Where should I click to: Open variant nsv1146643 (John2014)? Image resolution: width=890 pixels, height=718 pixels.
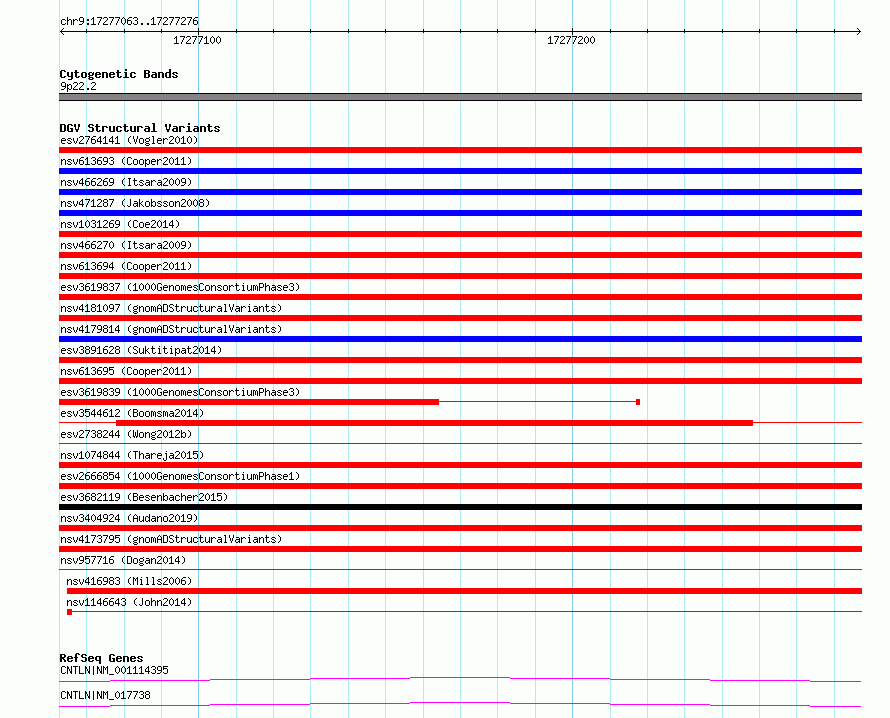tap(129, 602)
